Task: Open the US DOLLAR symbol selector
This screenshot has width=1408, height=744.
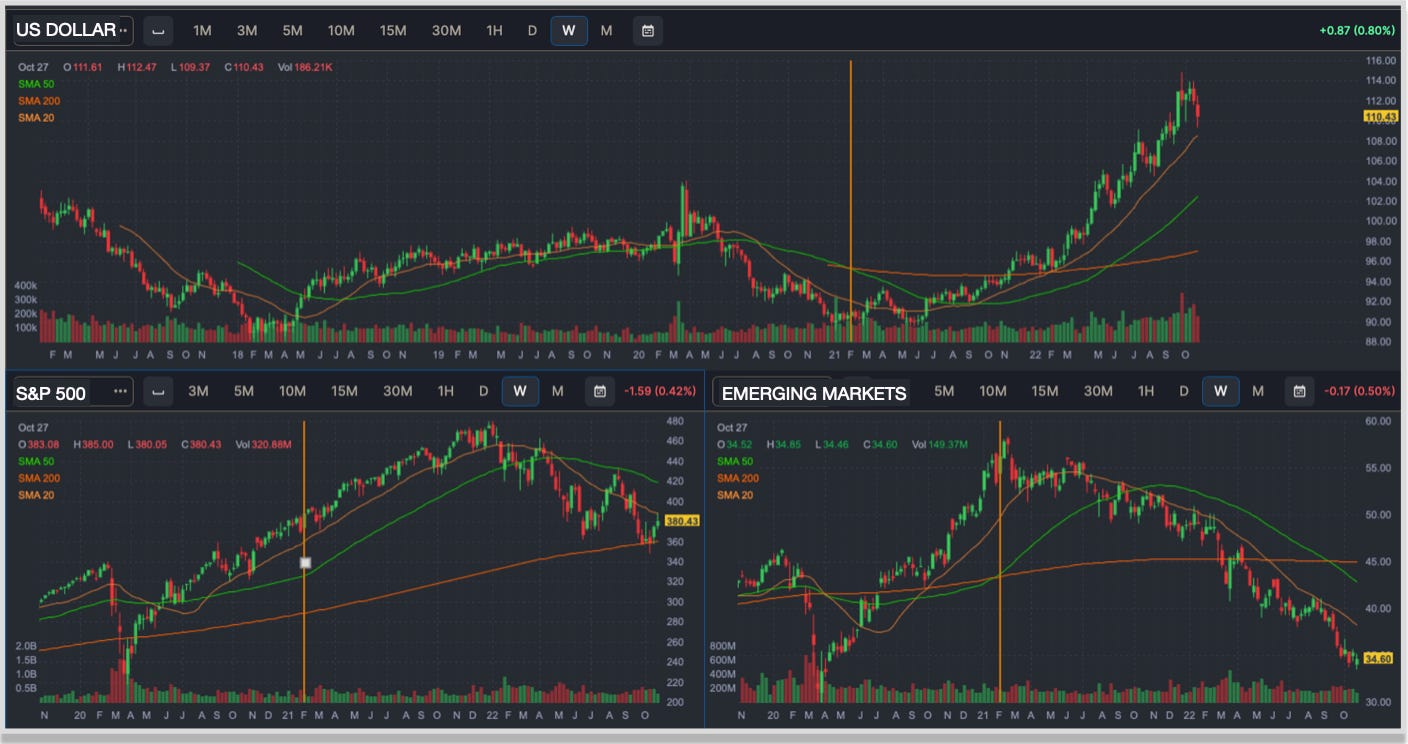Action: click(72, 31)
